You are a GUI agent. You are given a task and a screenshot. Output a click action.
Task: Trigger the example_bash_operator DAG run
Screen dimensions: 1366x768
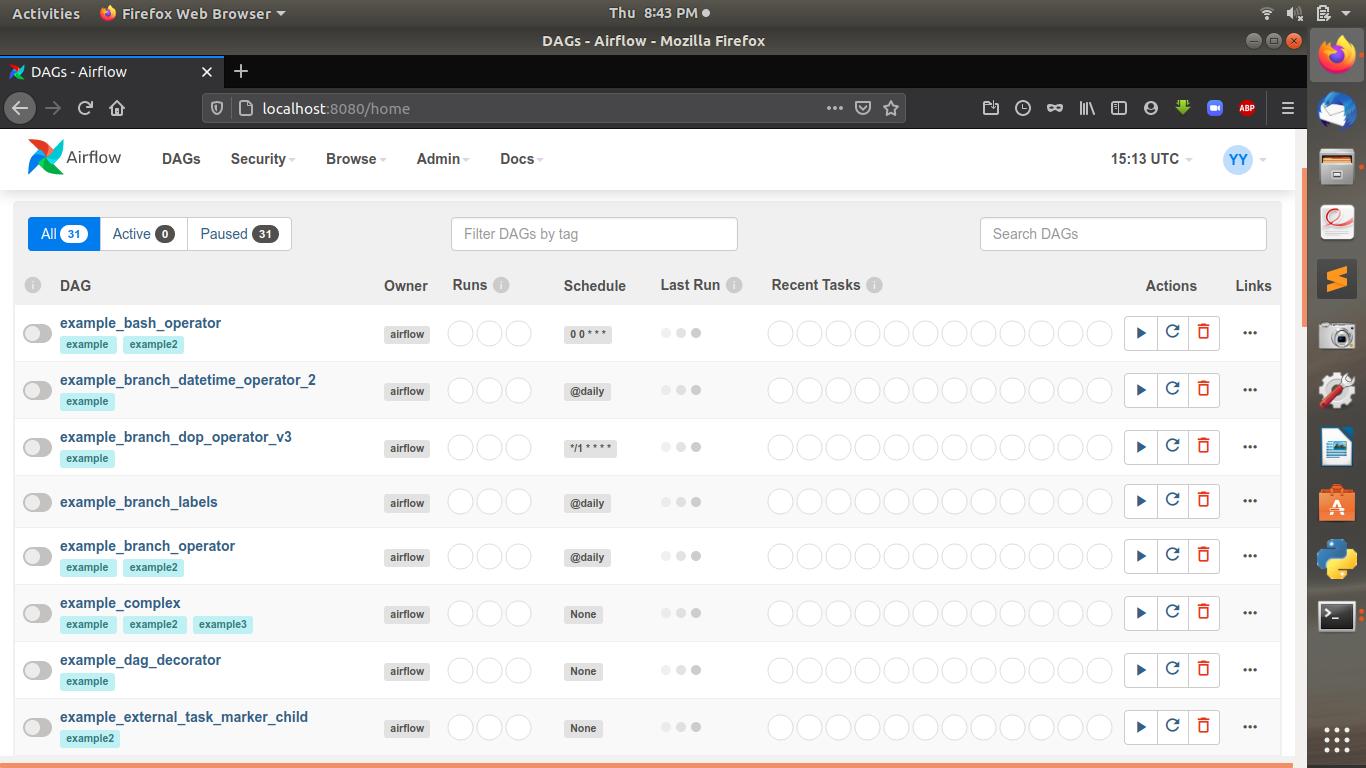point(1141,332)
